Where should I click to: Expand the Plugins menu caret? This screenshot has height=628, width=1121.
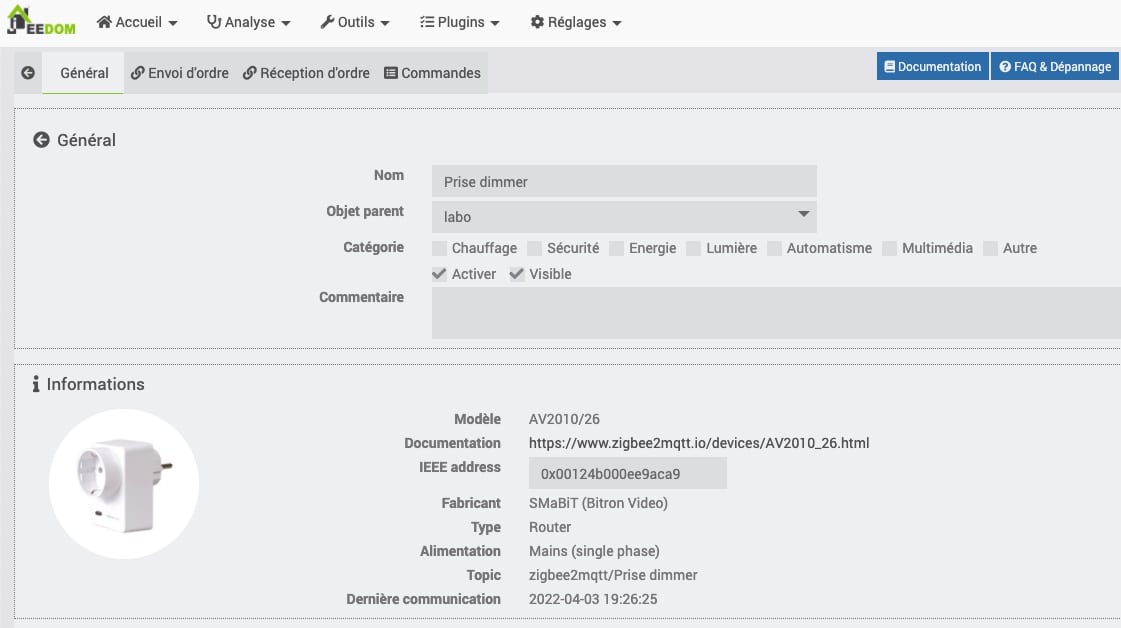(495, 23)
